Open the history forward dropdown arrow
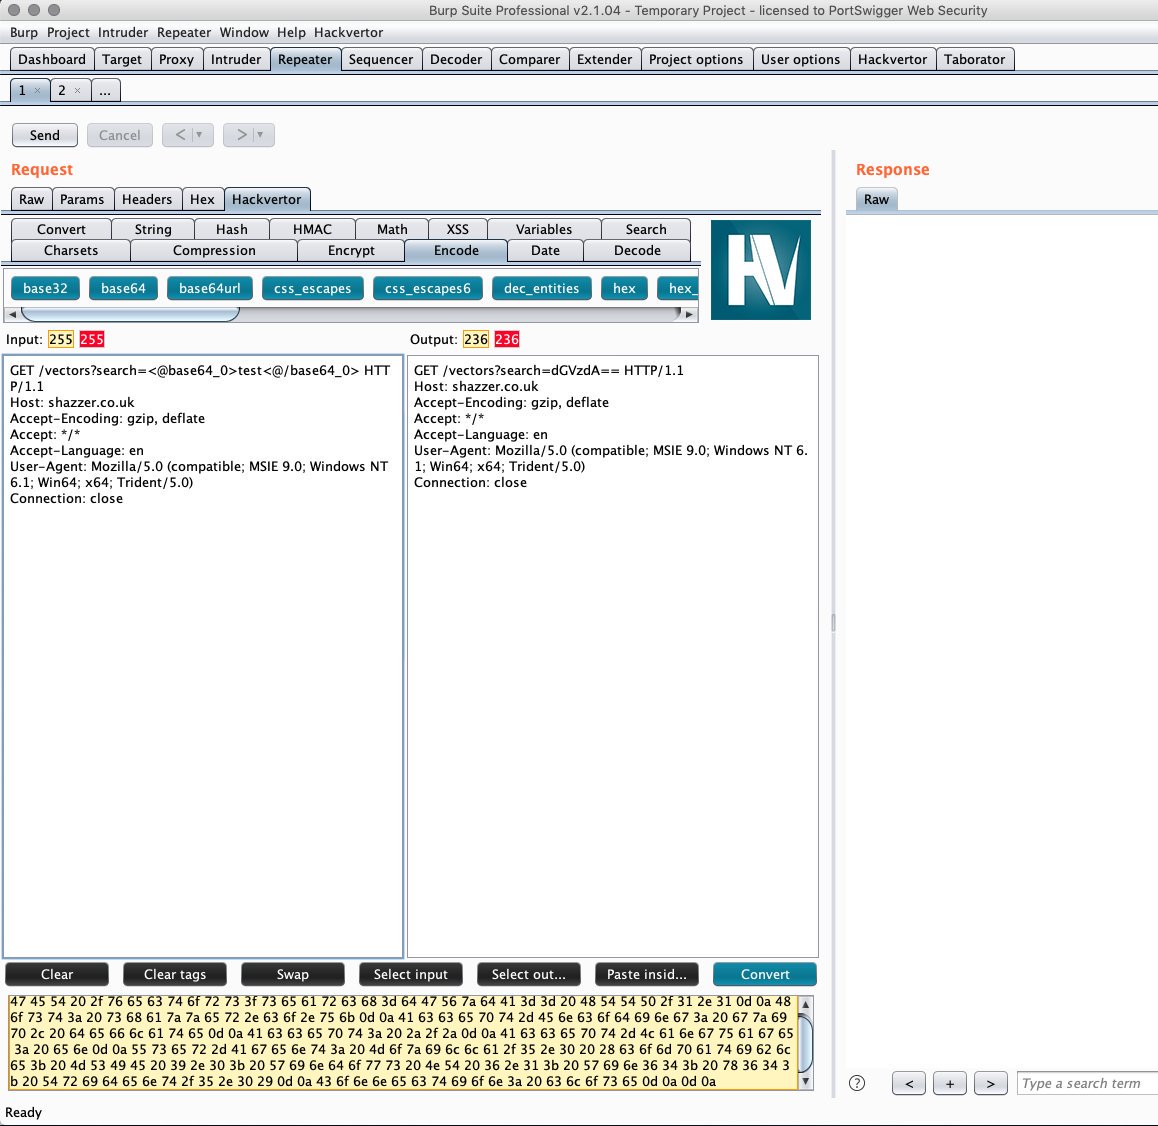1158x1126 pixels. (x=259, y=135)
